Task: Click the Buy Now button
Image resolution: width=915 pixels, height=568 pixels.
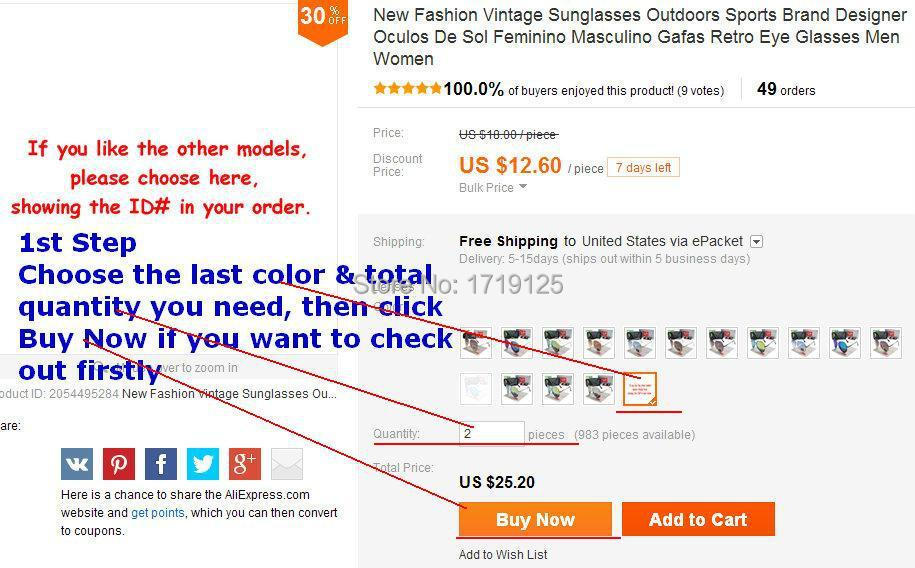Action: pos(535,519)
